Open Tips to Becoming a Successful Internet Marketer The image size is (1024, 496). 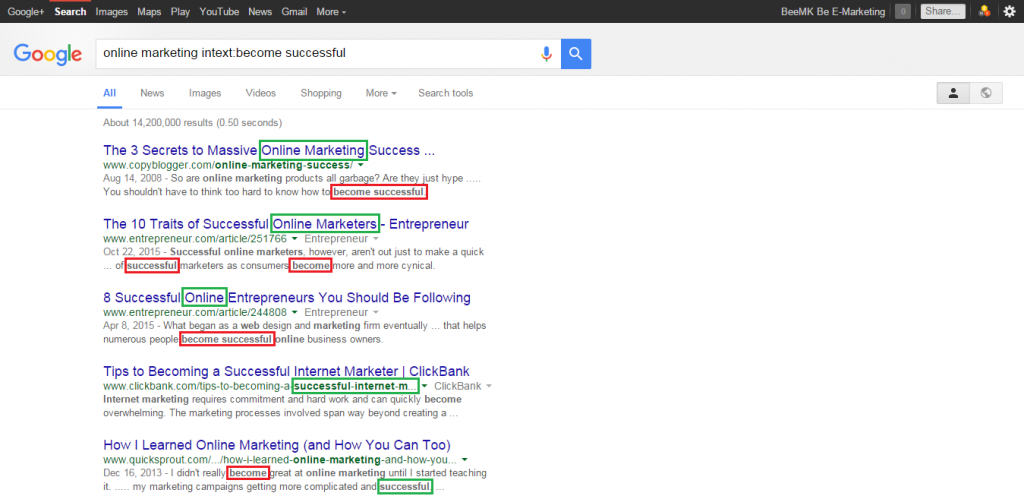point(286,371)
